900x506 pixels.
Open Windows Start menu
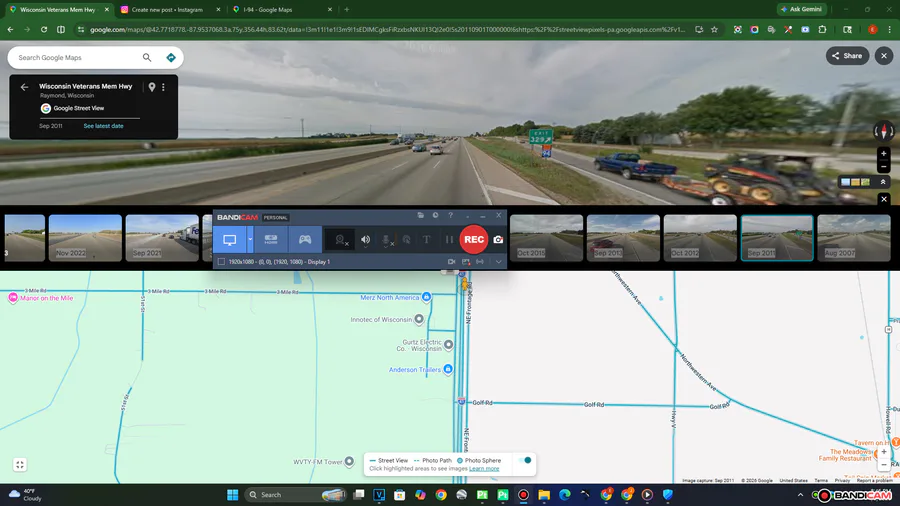click(232, 495)
